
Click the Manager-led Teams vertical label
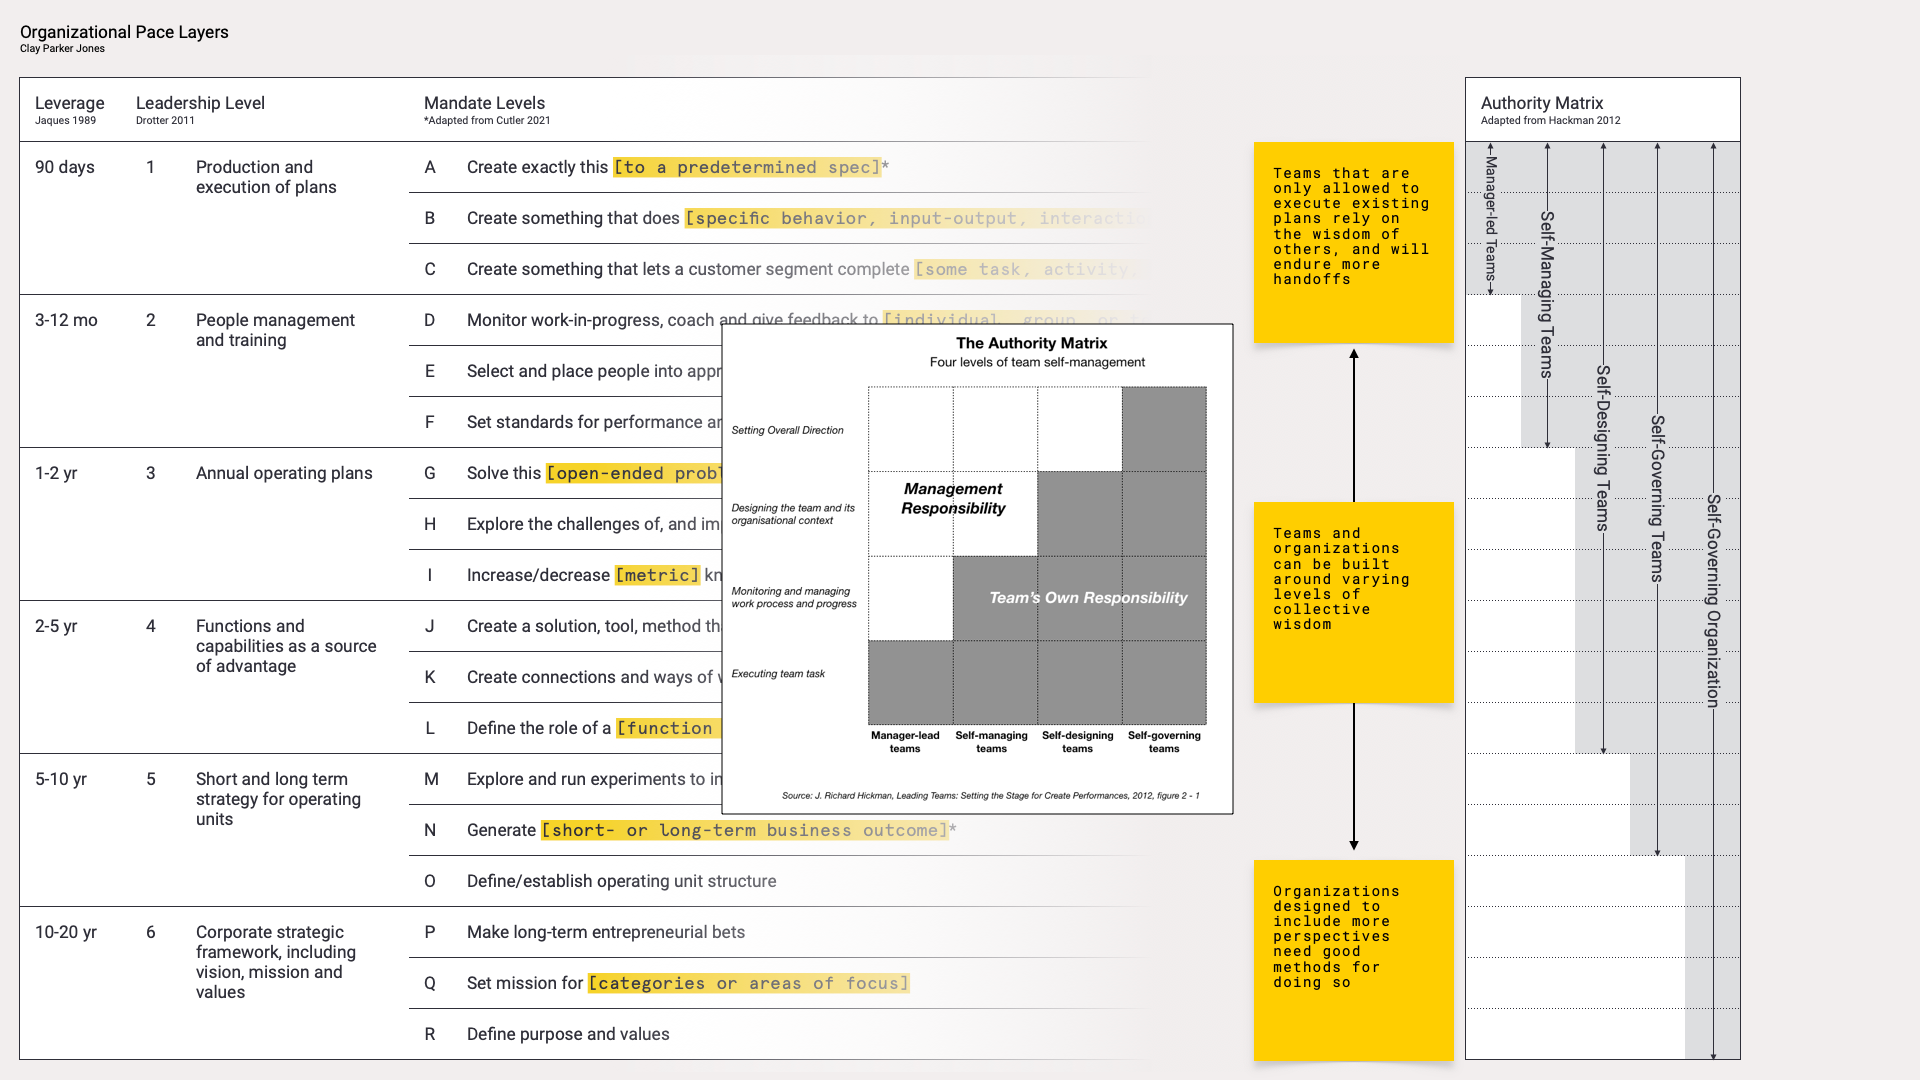[1490, 218]
